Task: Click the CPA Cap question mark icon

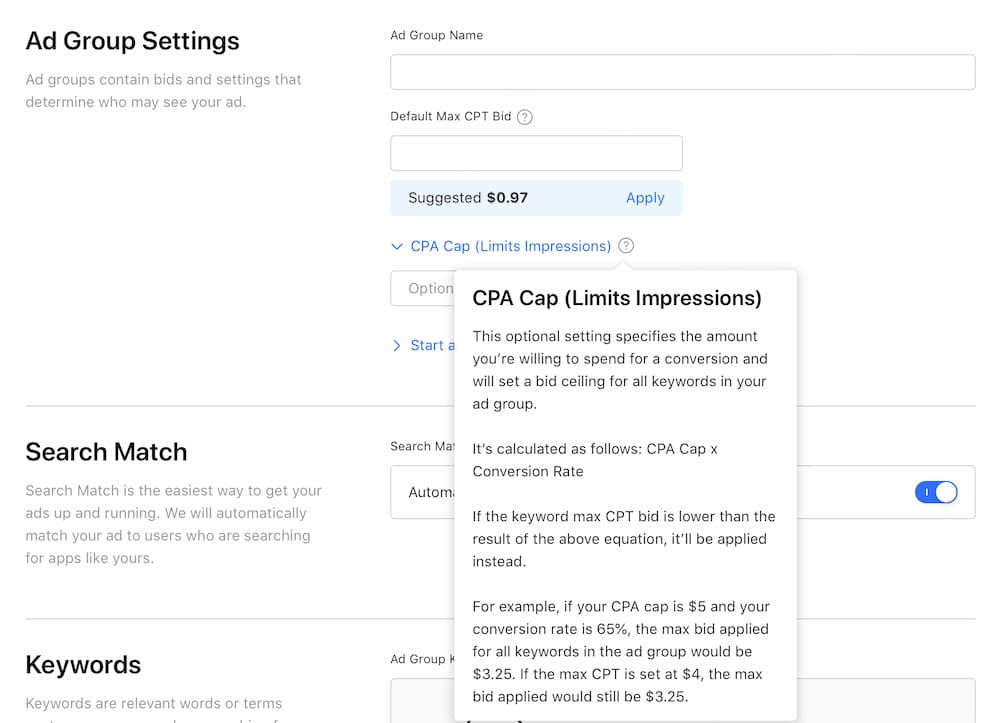Action: click(x=626, y=246)
